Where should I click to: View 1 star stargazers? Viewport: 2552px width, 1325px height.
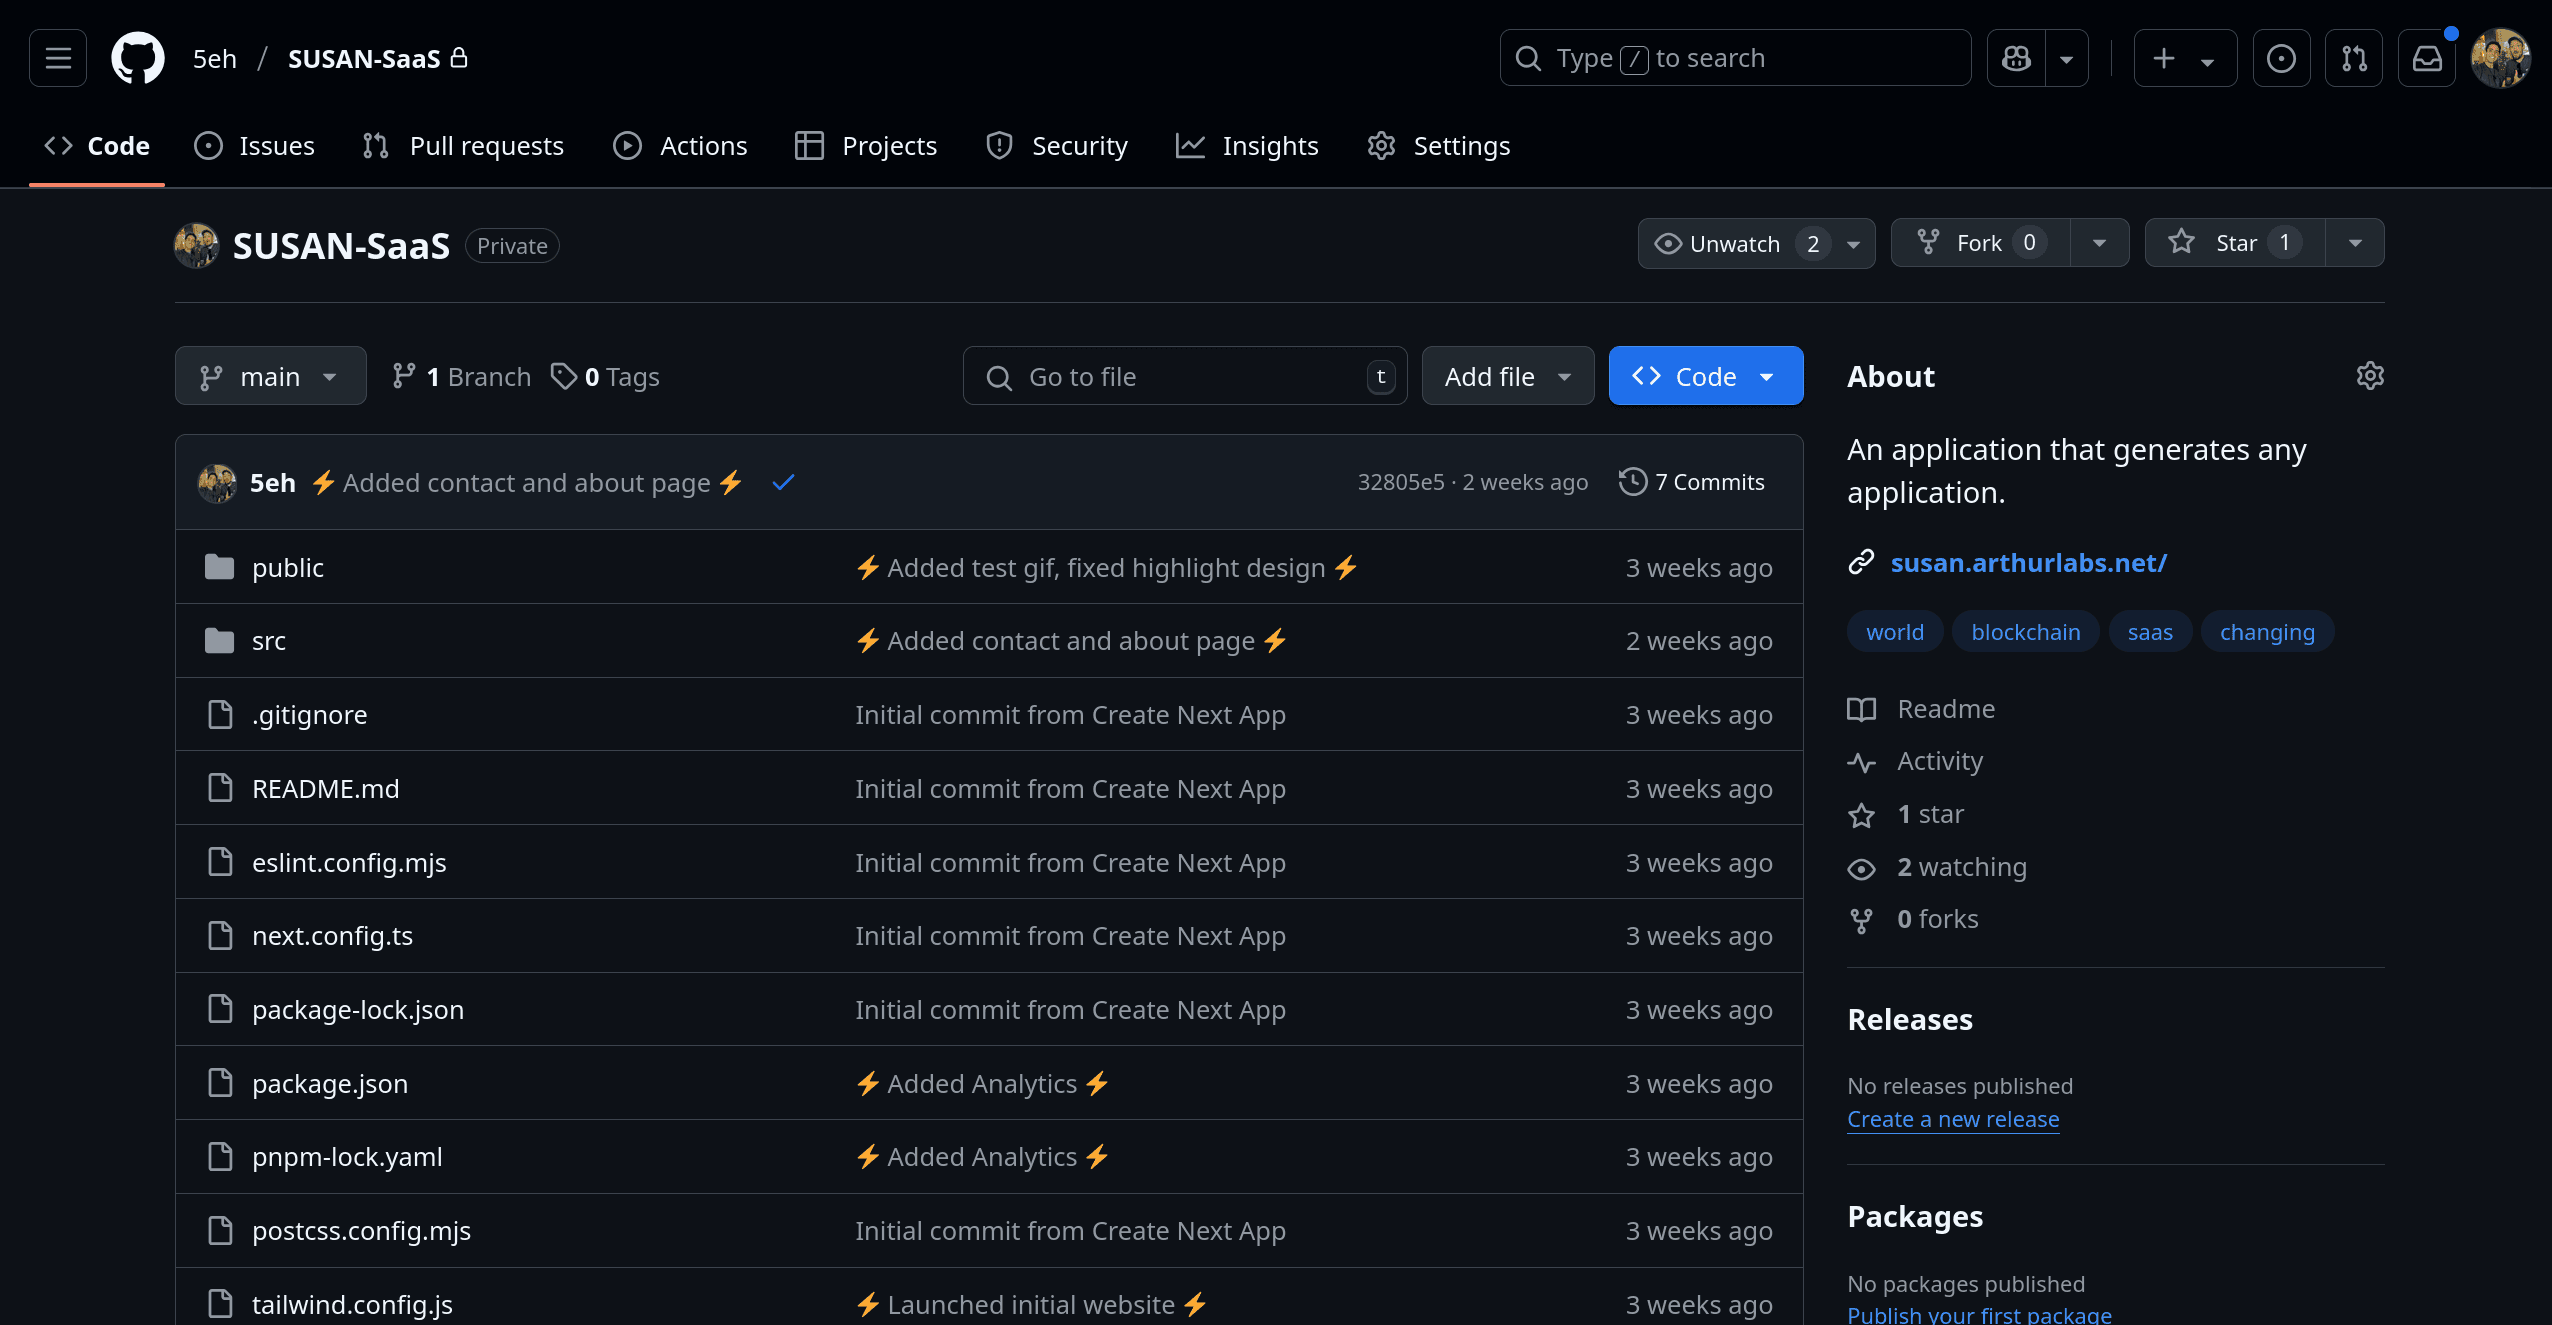[1906, 815]
